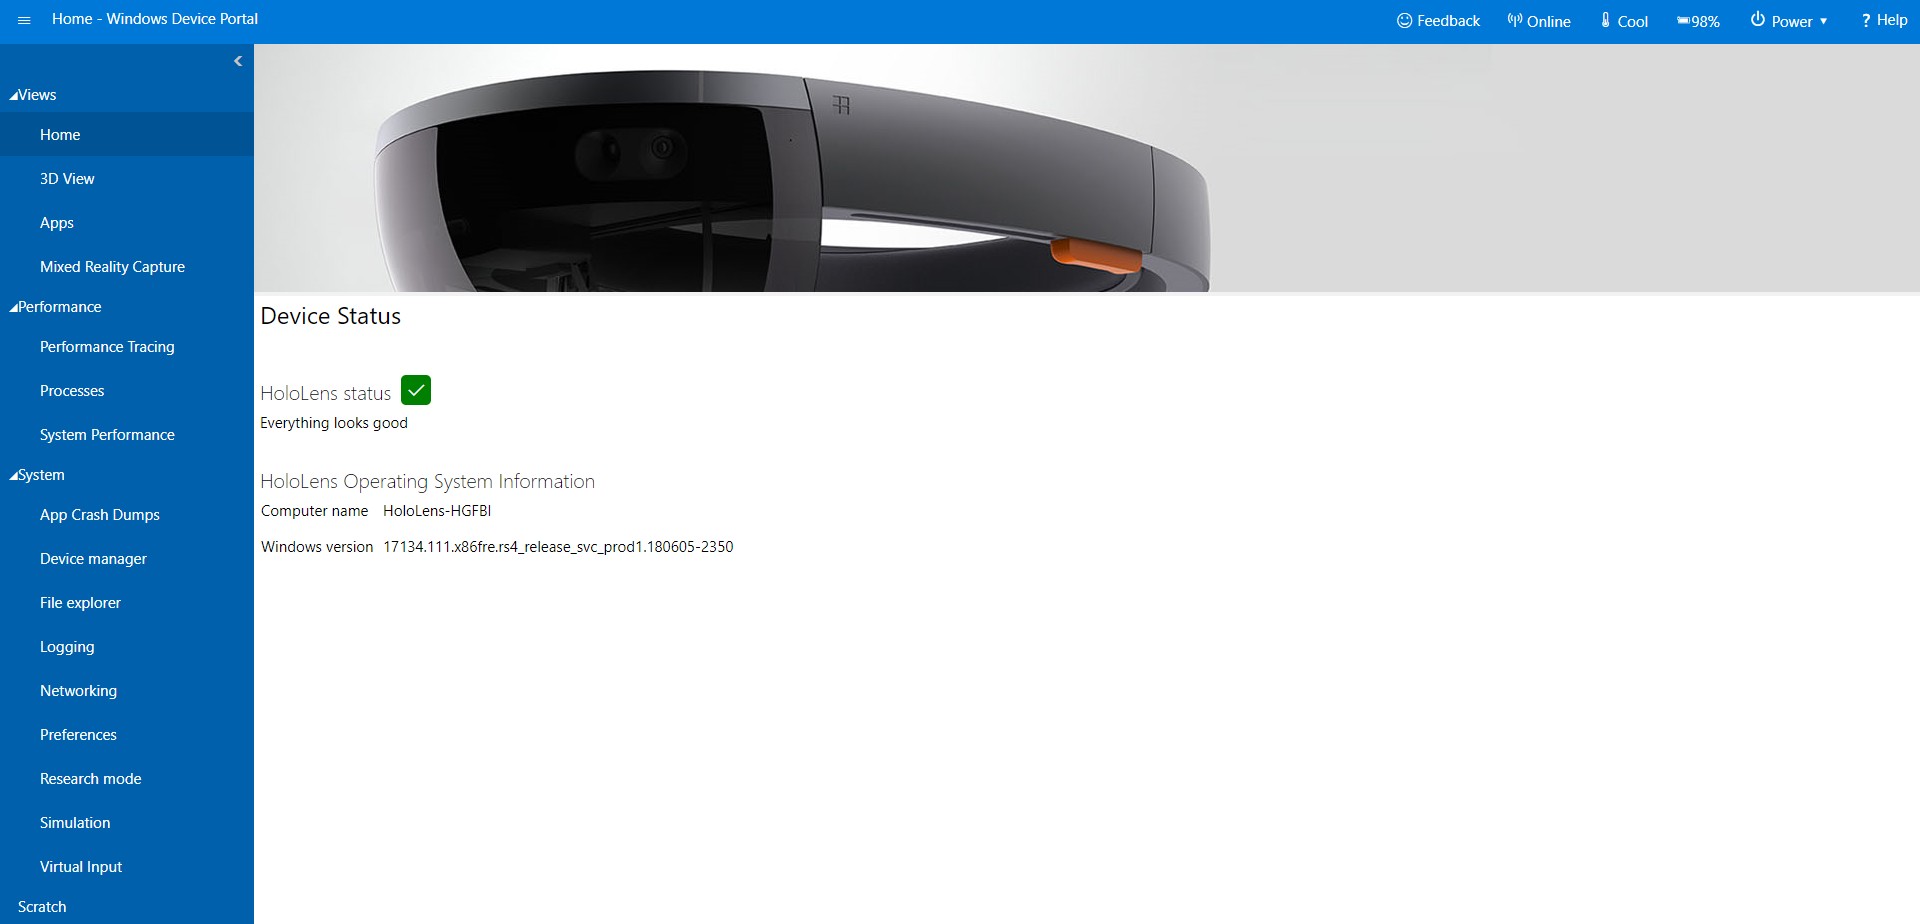Open the Preferences page

pos(127,735)
